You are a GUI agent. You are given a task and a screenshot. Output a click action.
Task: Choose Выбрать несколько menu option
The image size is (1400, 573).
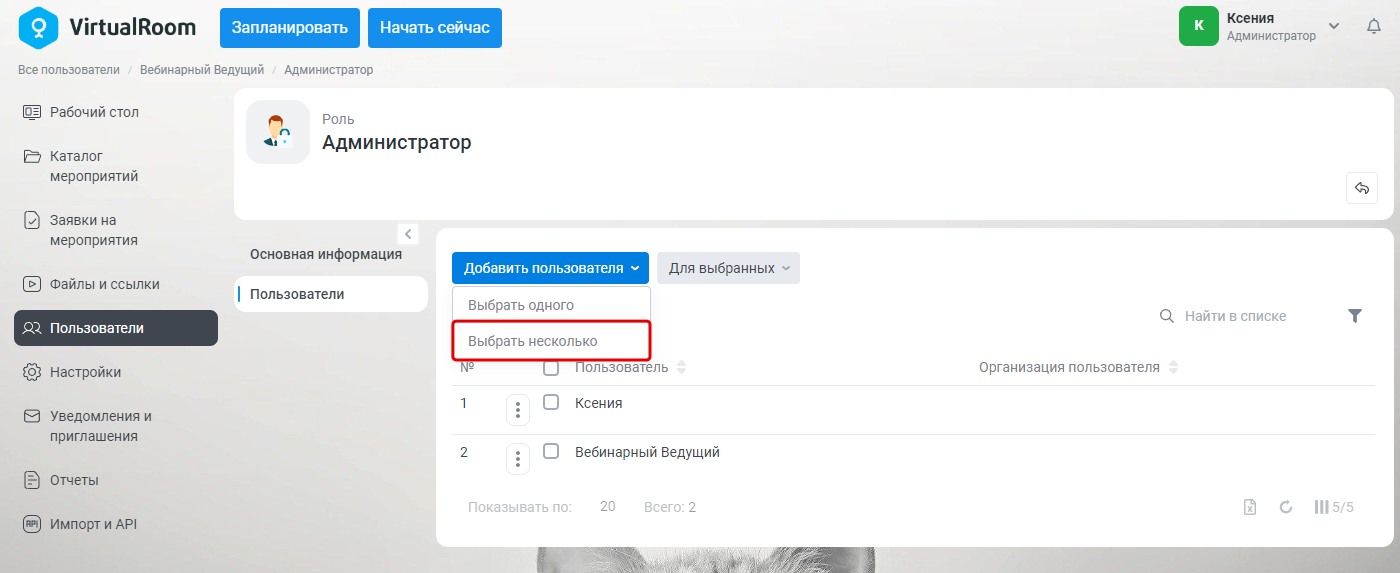(551, 341)
